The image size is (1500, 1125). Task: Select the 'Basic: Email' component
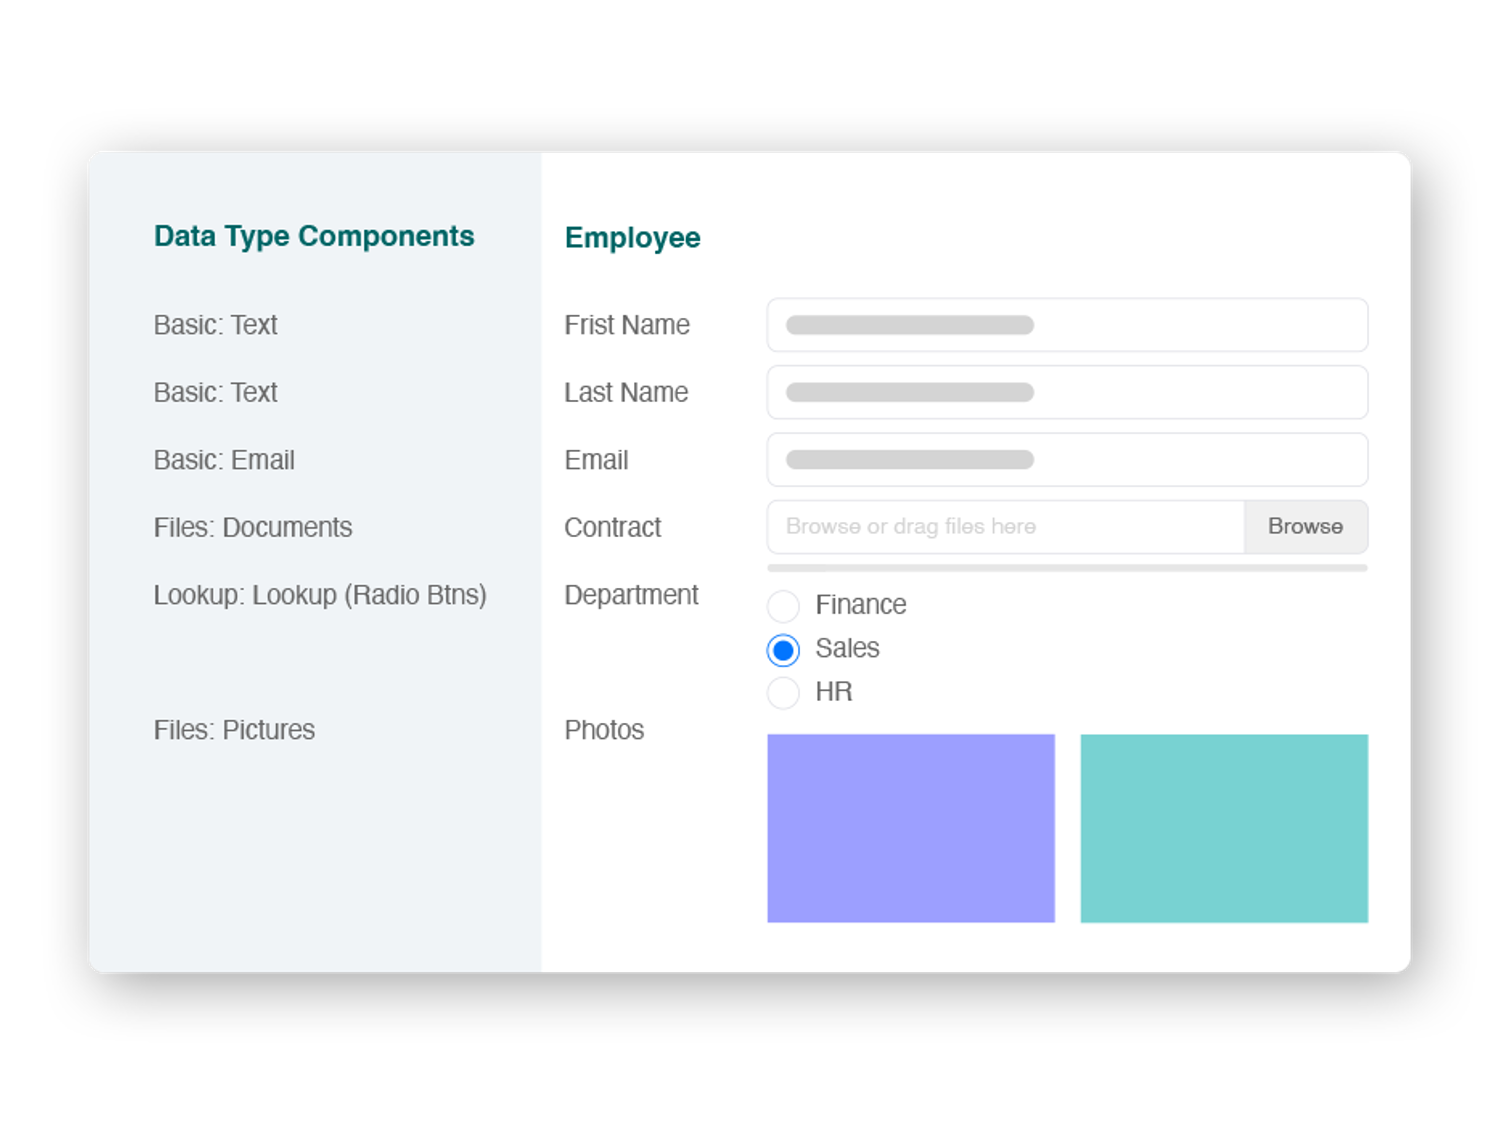[x=224, y=460]
